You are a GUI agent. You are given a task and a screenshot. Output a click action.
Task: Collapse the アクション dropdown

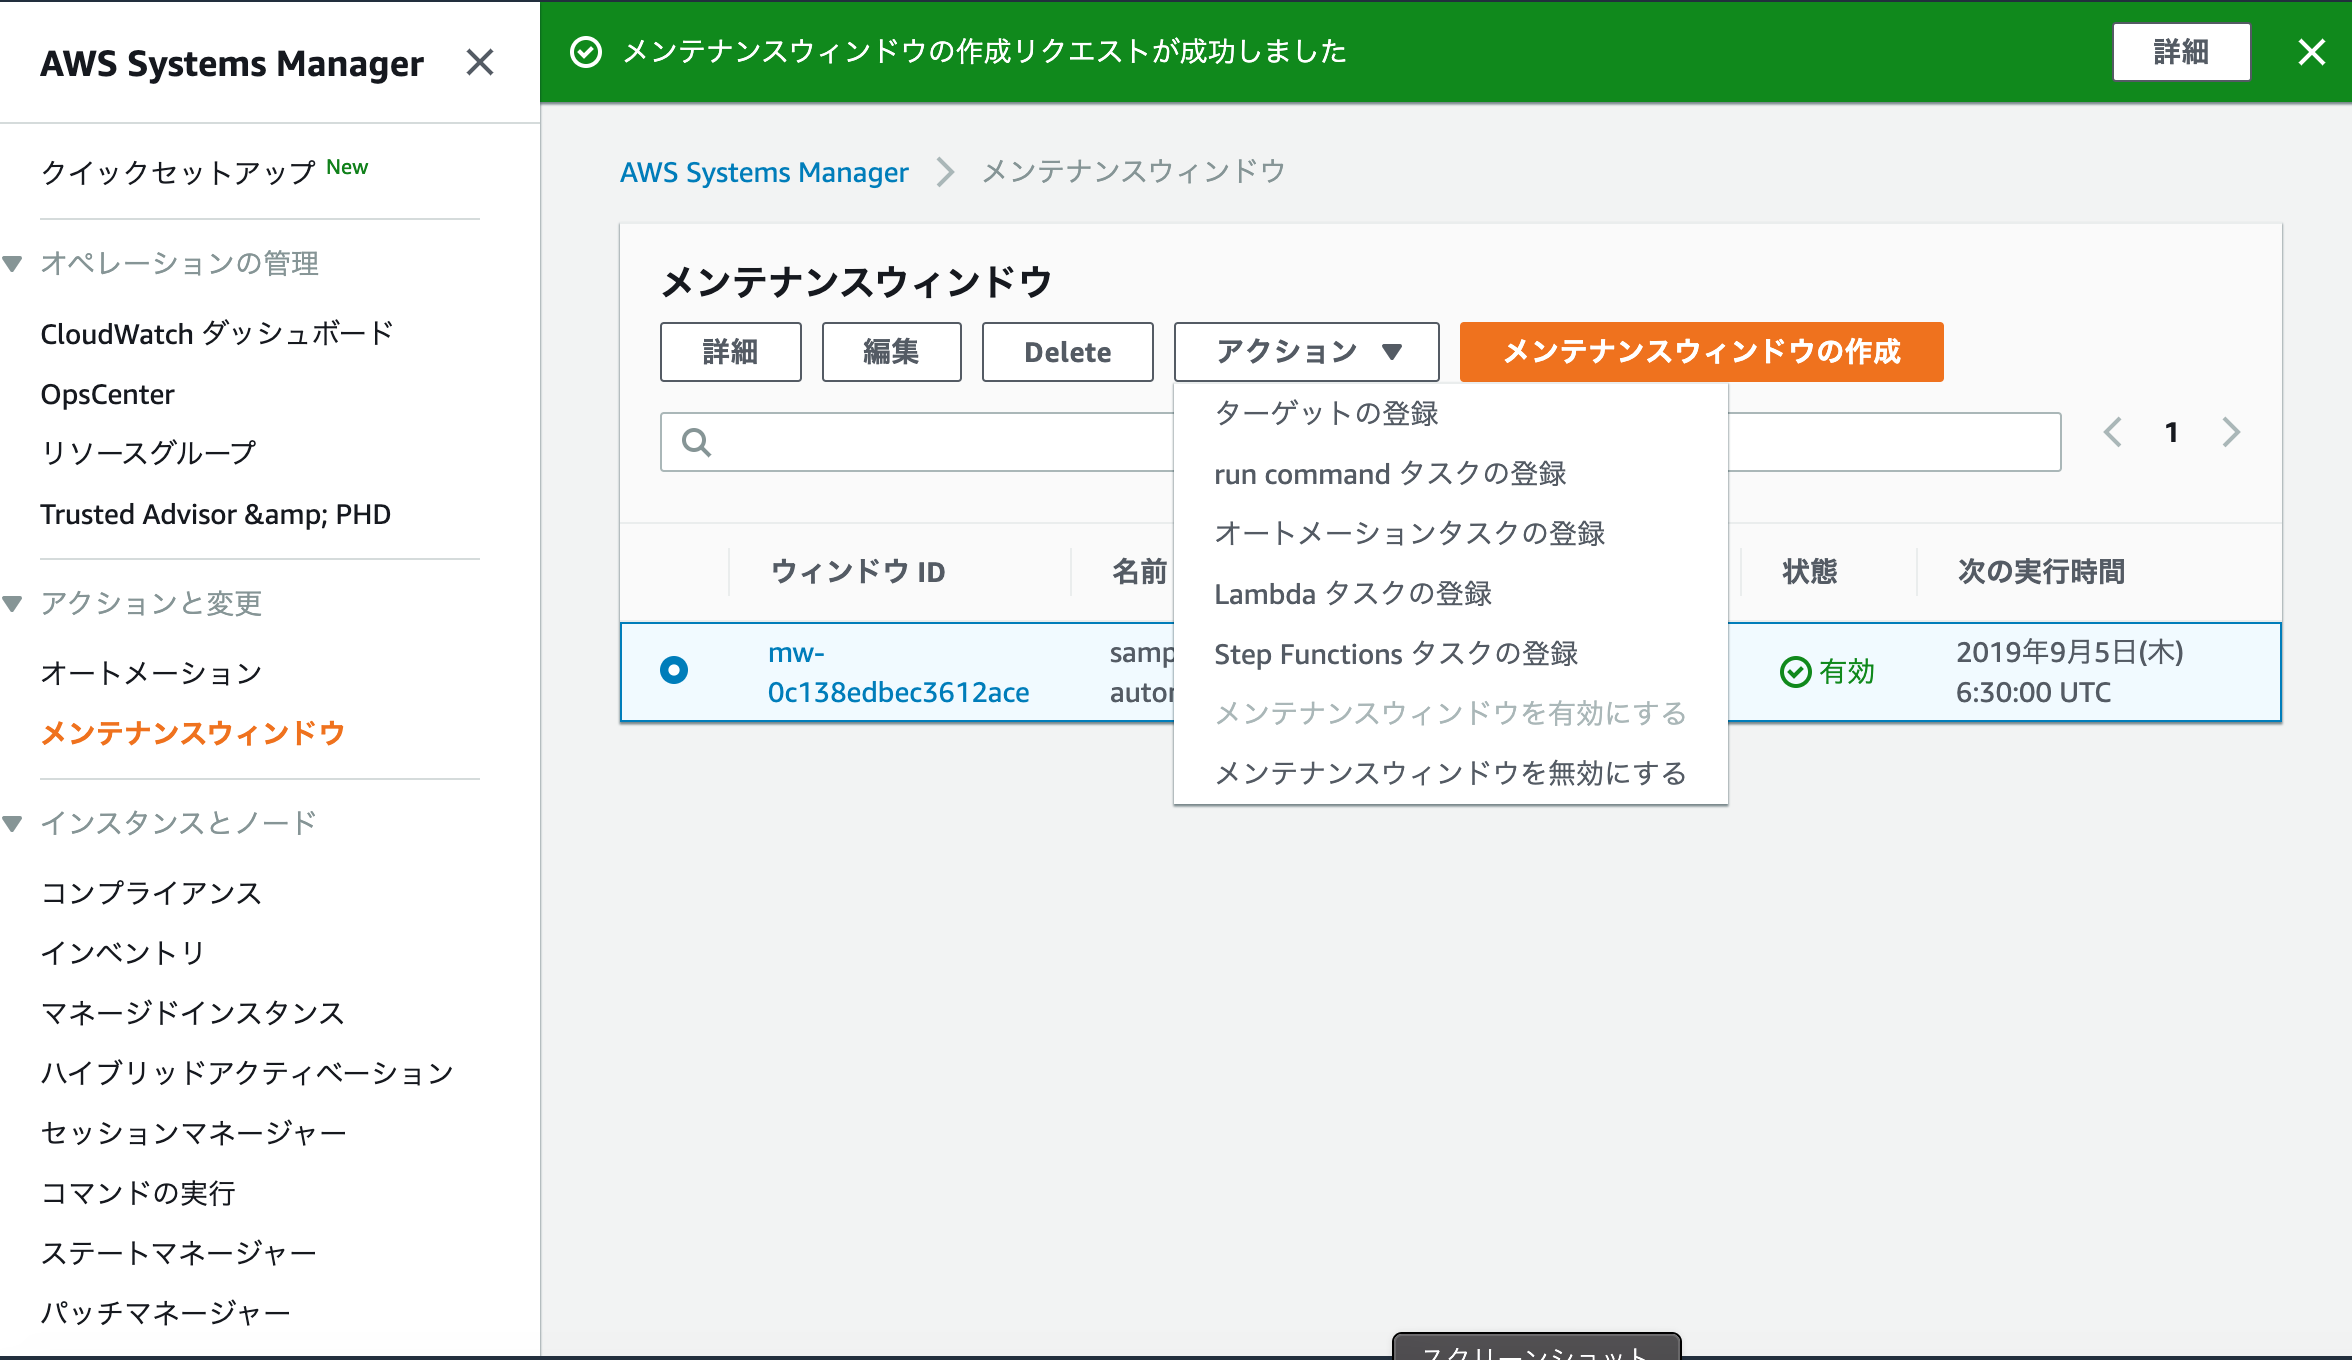coord(1306,352)
